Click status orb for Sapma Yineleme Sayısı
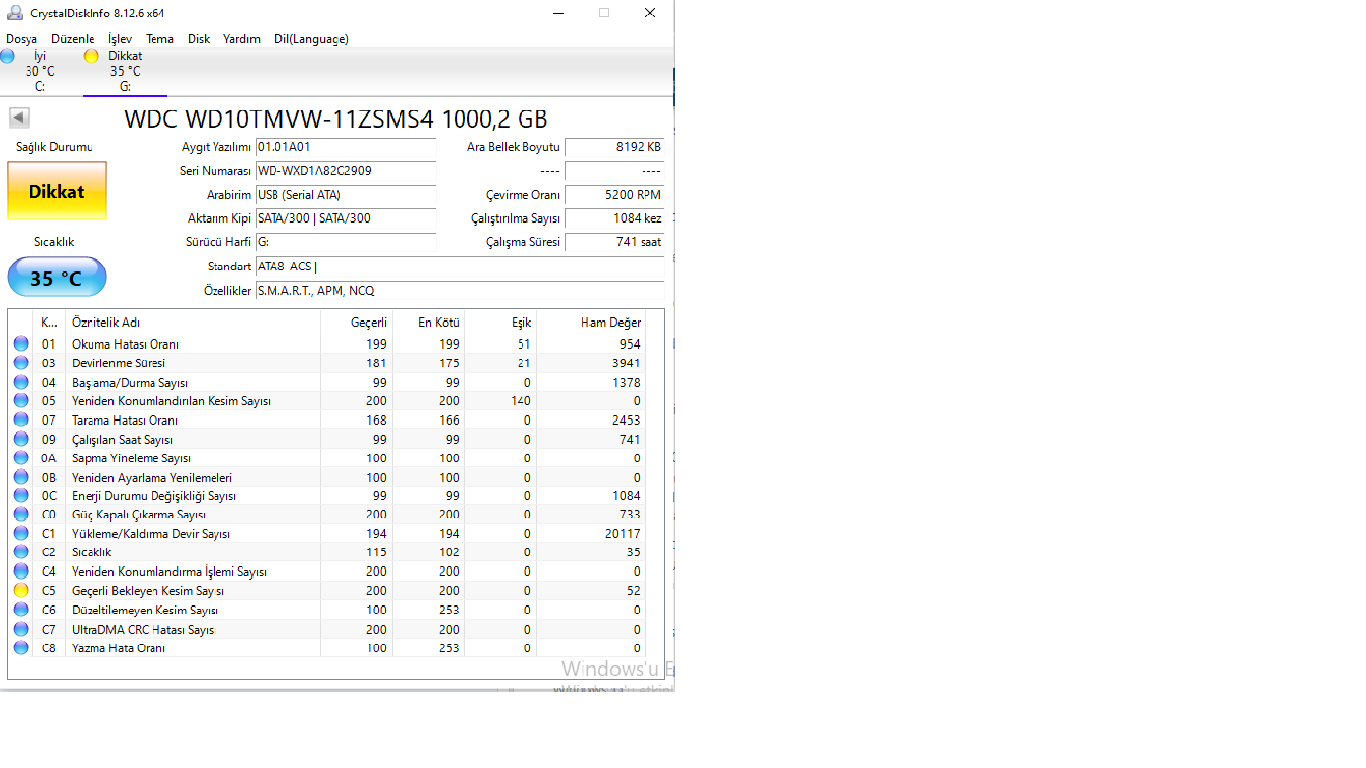 coord(21,458)
